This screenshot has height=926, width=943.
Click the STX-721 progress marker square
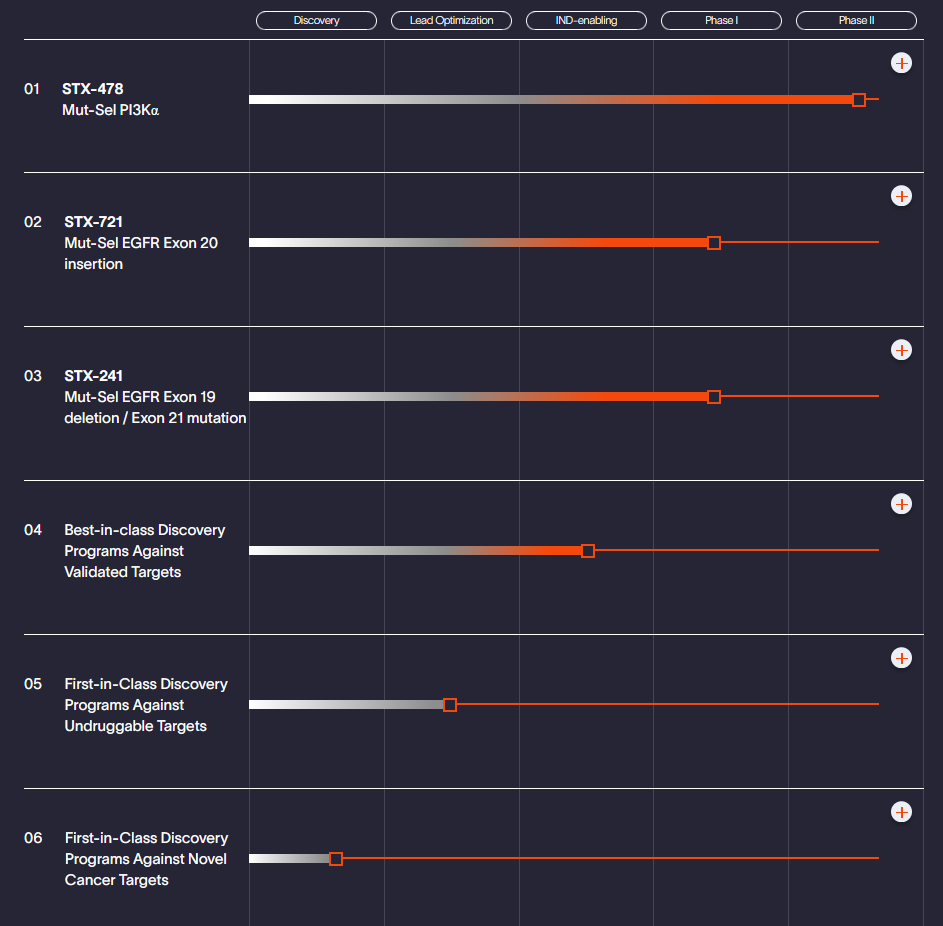714,243
